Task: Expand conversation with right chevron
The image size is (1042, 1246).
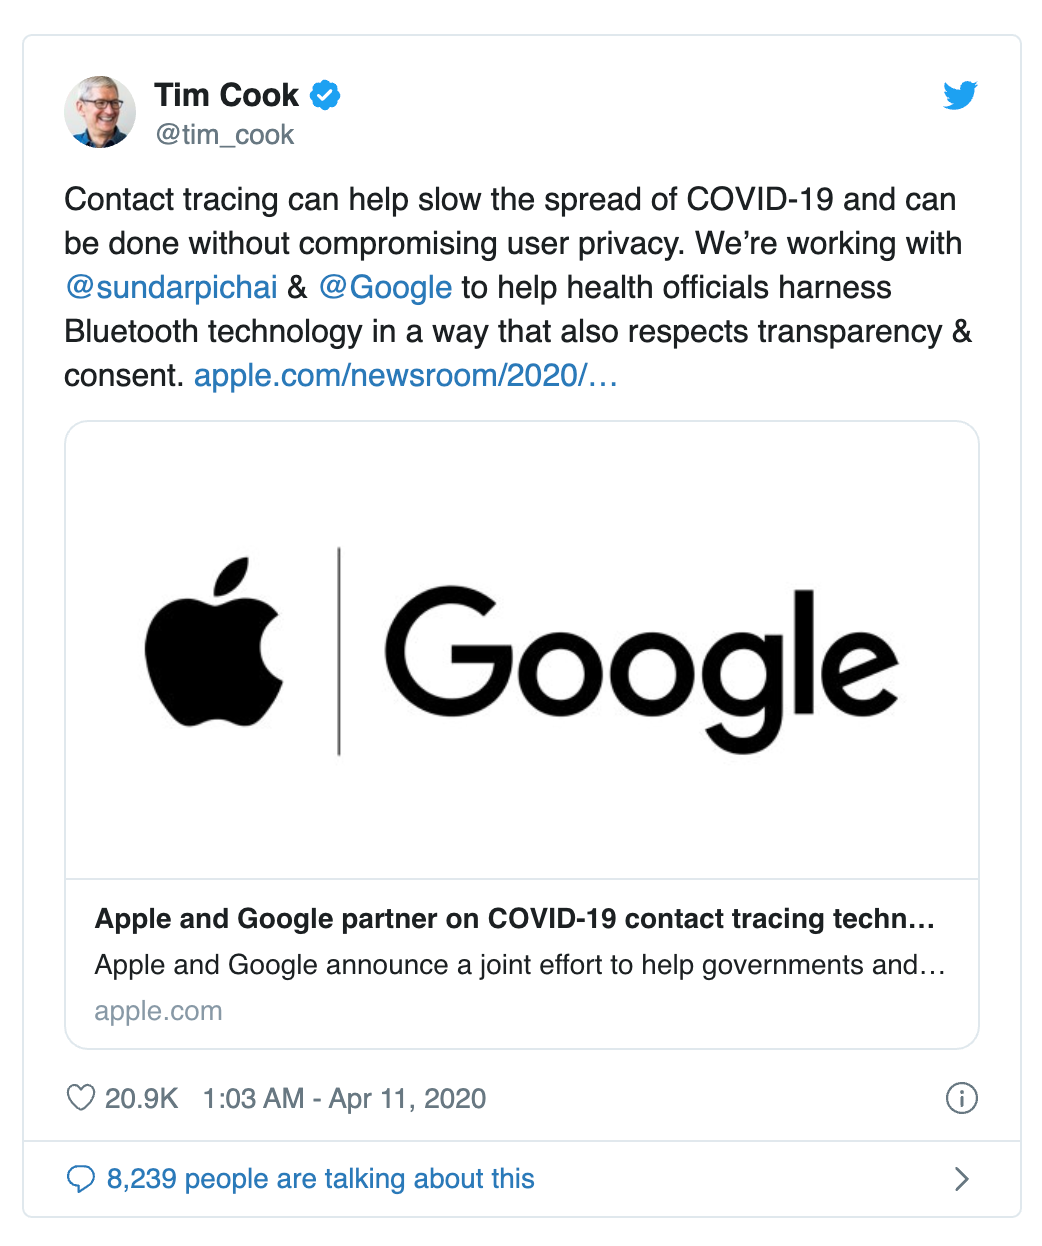Action: click(961, 1179)
